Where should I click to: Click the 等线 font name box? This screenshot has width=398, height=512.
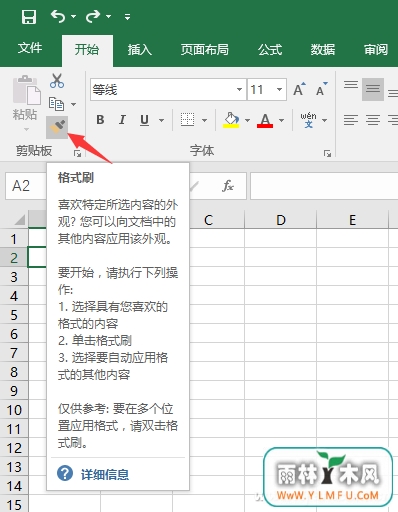pos(162,90)
